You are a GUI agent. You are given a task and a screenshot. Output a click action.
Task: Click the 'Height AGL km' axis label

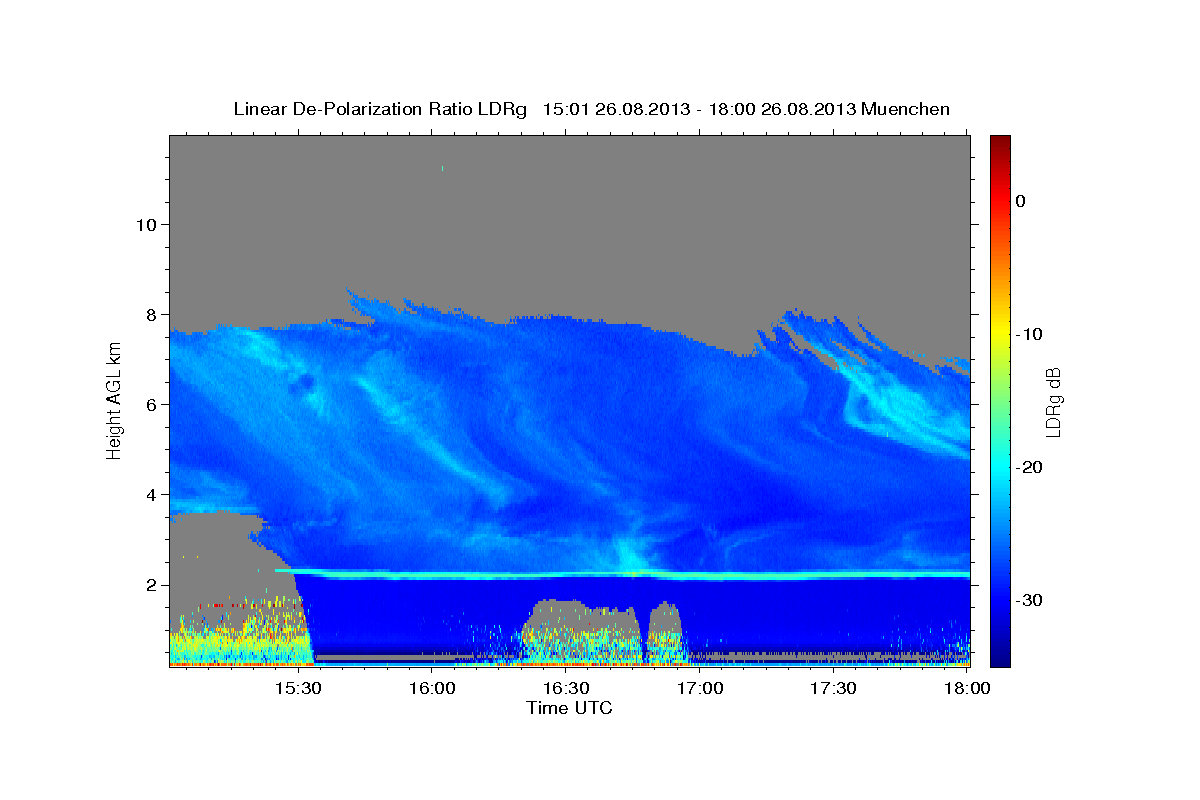pyautogui.click(x=114, y=401)
